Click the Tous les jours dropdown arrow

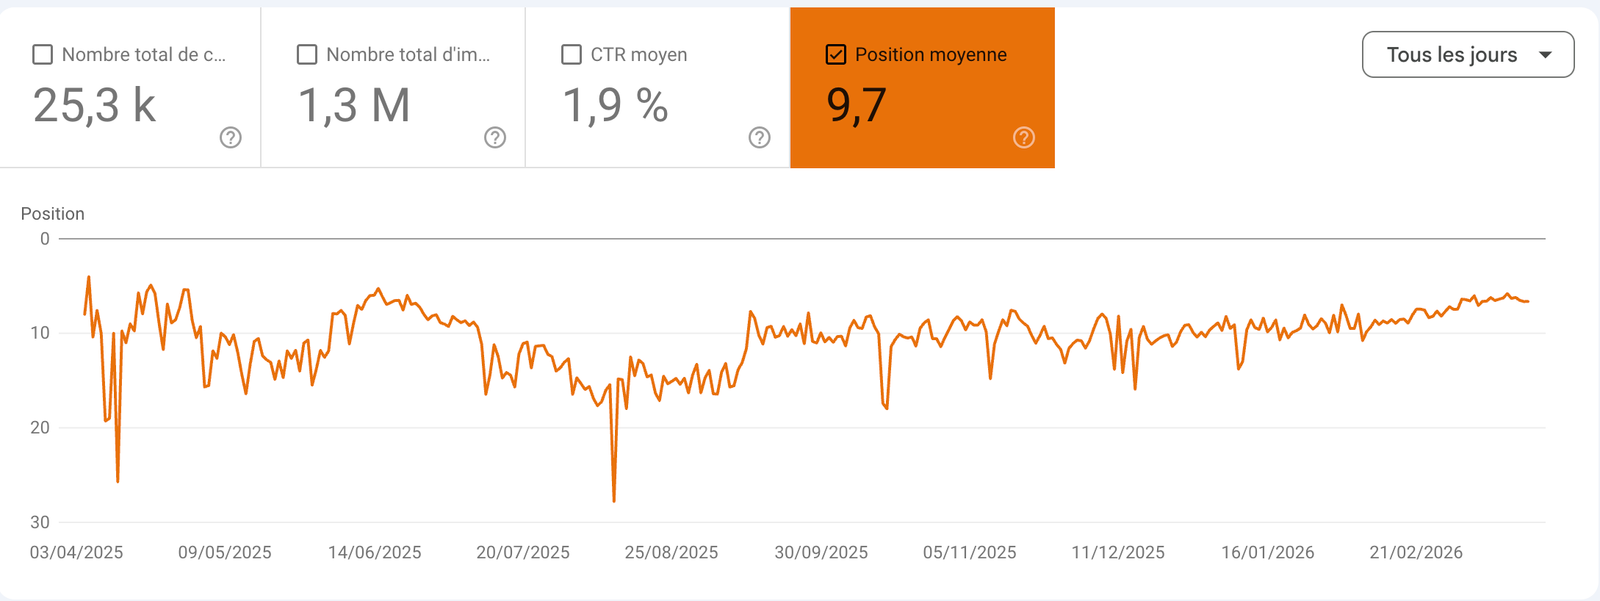(1545, 54)
